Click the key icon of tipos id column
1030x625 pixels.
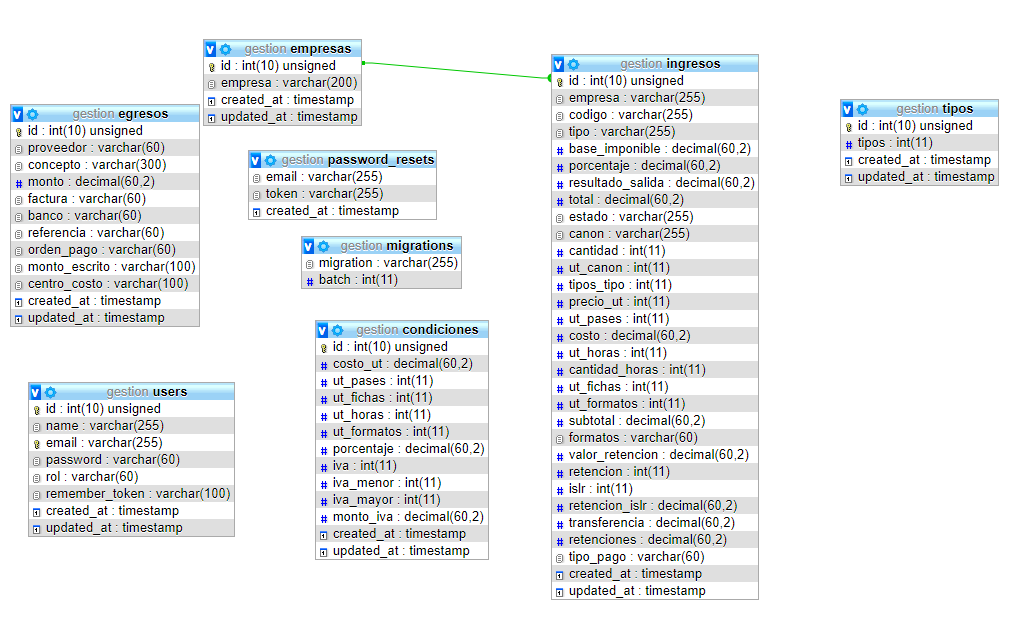849,127
